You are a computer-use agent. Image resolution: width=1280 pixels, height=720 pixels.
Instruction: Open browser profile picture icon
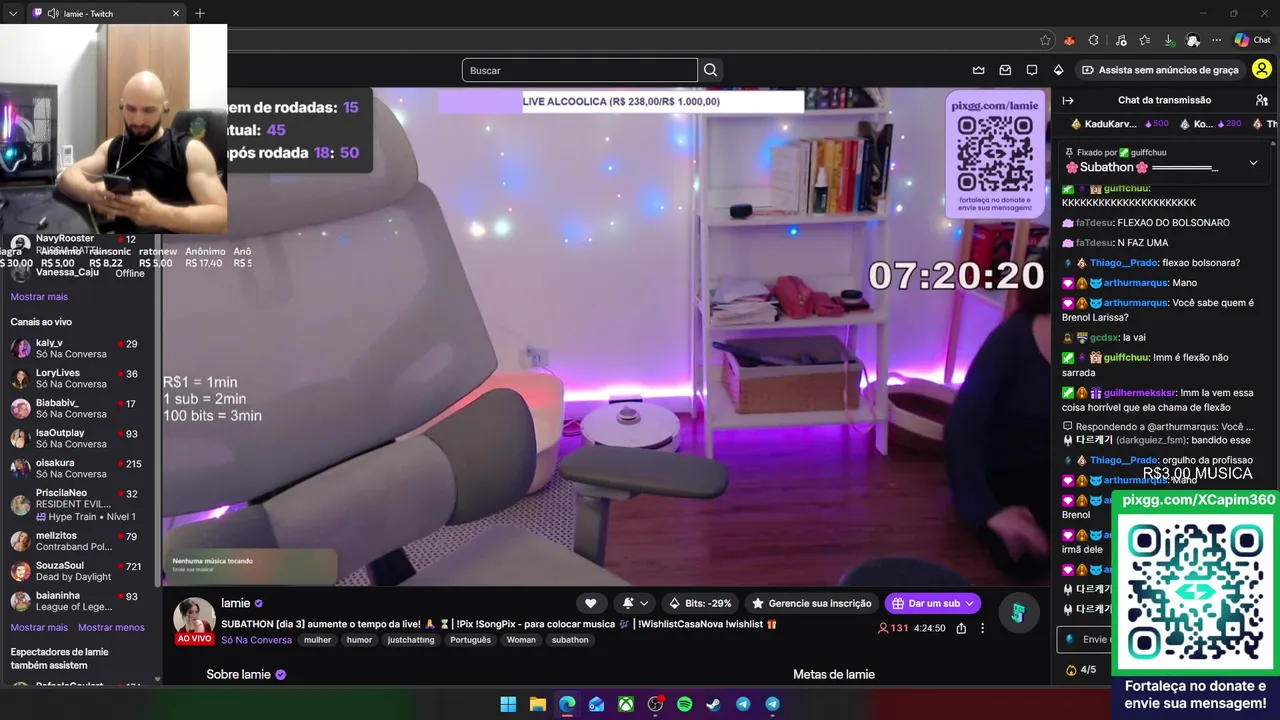[1193, 40]
